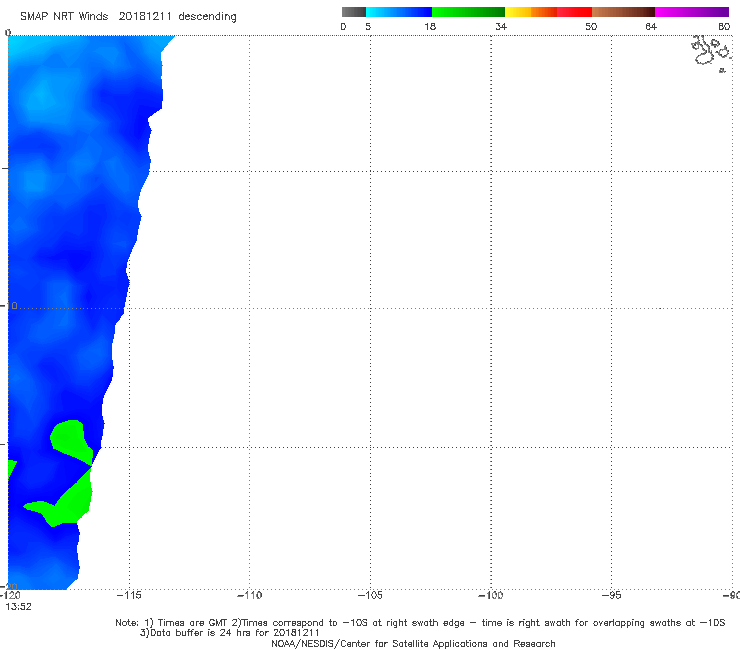Click the "80" label under the color scale
Image resolution: width=740 pixels, height=650 pixels.
[x=724, y=27]
